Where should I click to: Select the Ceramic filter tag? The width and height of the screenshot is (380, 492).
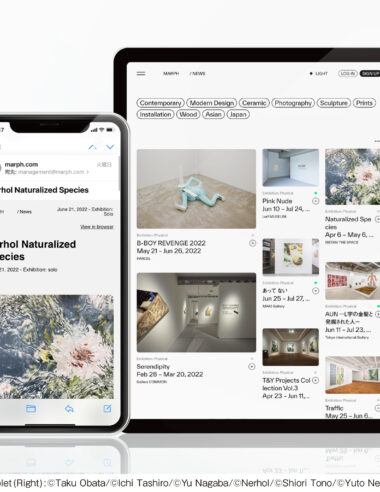(x=254, y=103)
